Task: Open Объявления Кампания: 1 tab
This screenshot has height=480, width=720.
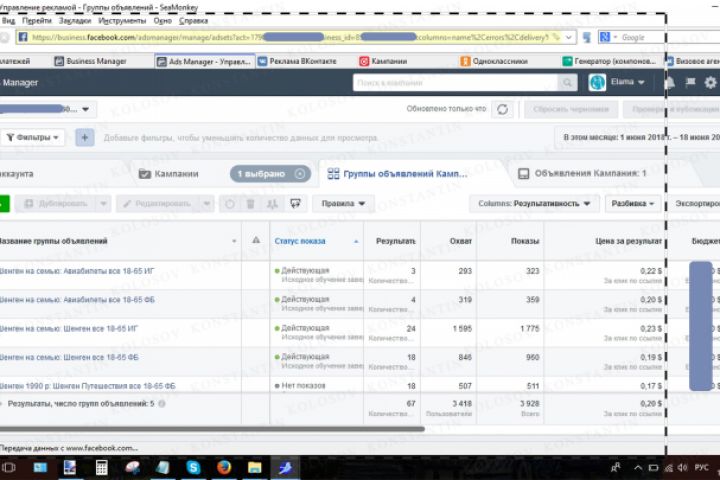Action: tap(582, 174)
